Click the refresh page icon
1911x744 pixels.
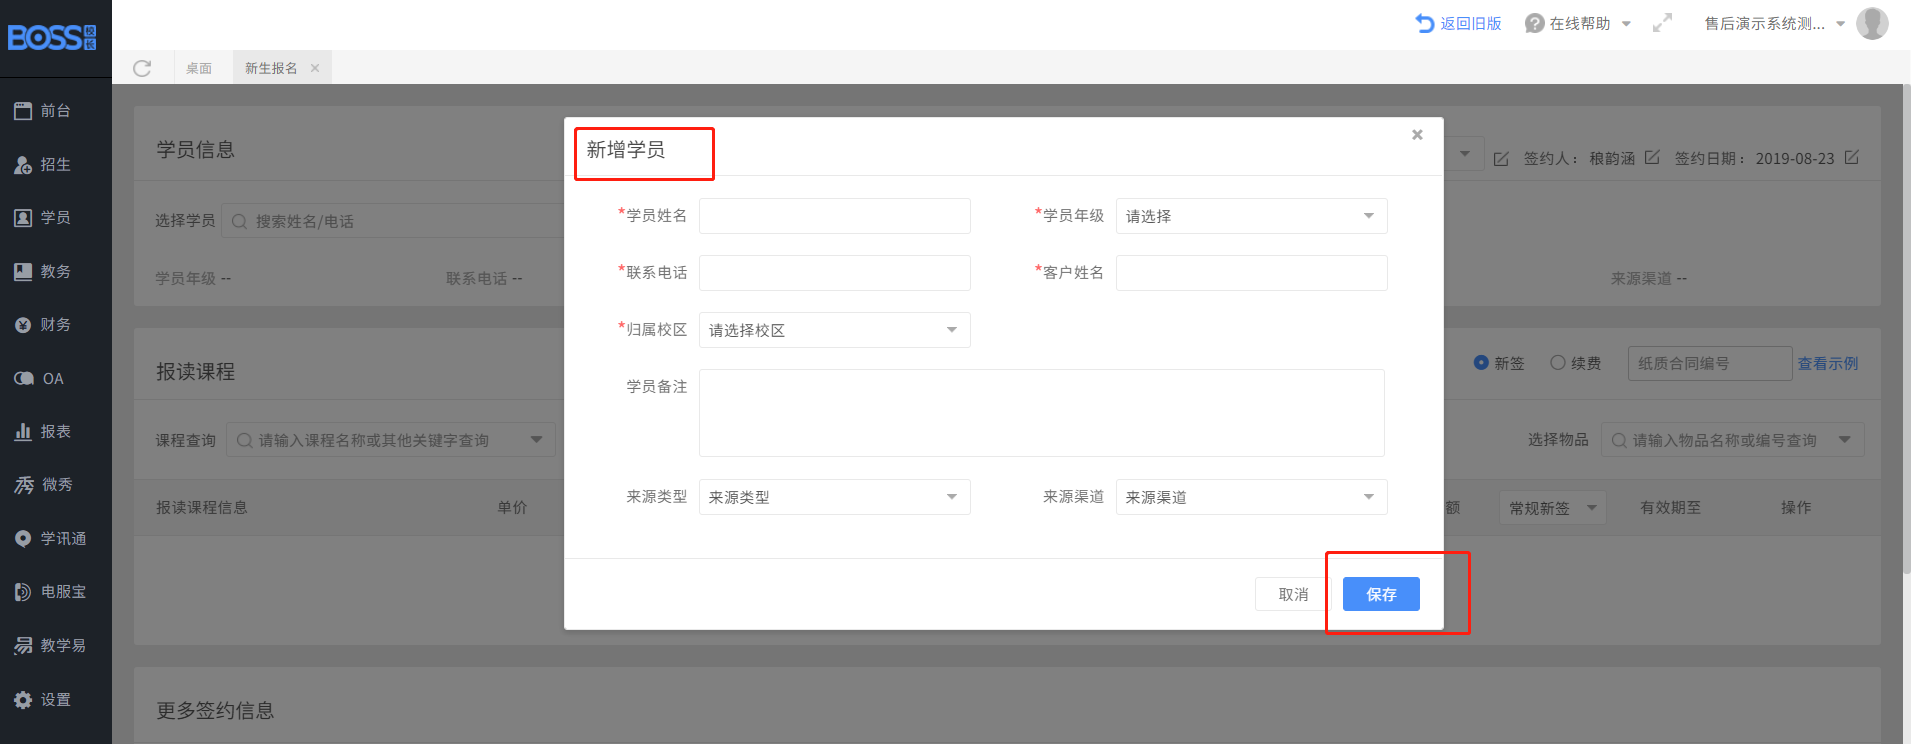pyautogui.click(x=142, y=68)
